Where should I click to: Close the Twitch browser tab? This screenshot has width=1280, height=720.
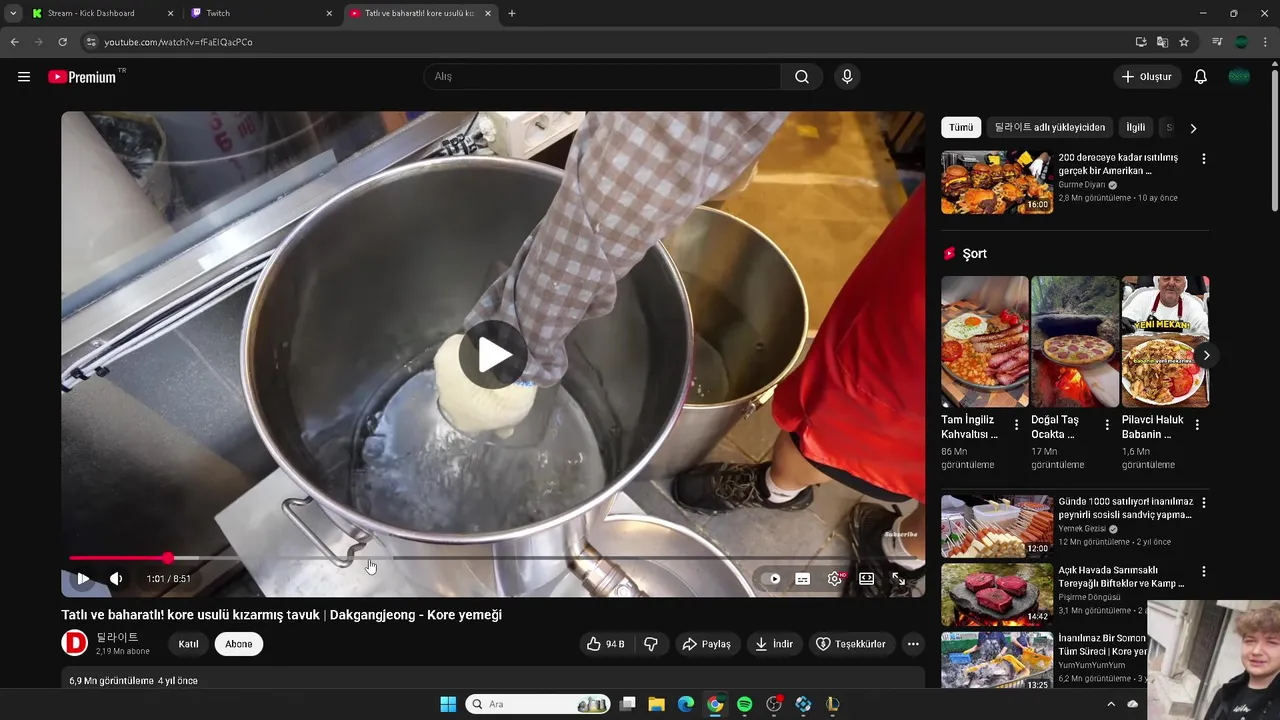[329, 13]
